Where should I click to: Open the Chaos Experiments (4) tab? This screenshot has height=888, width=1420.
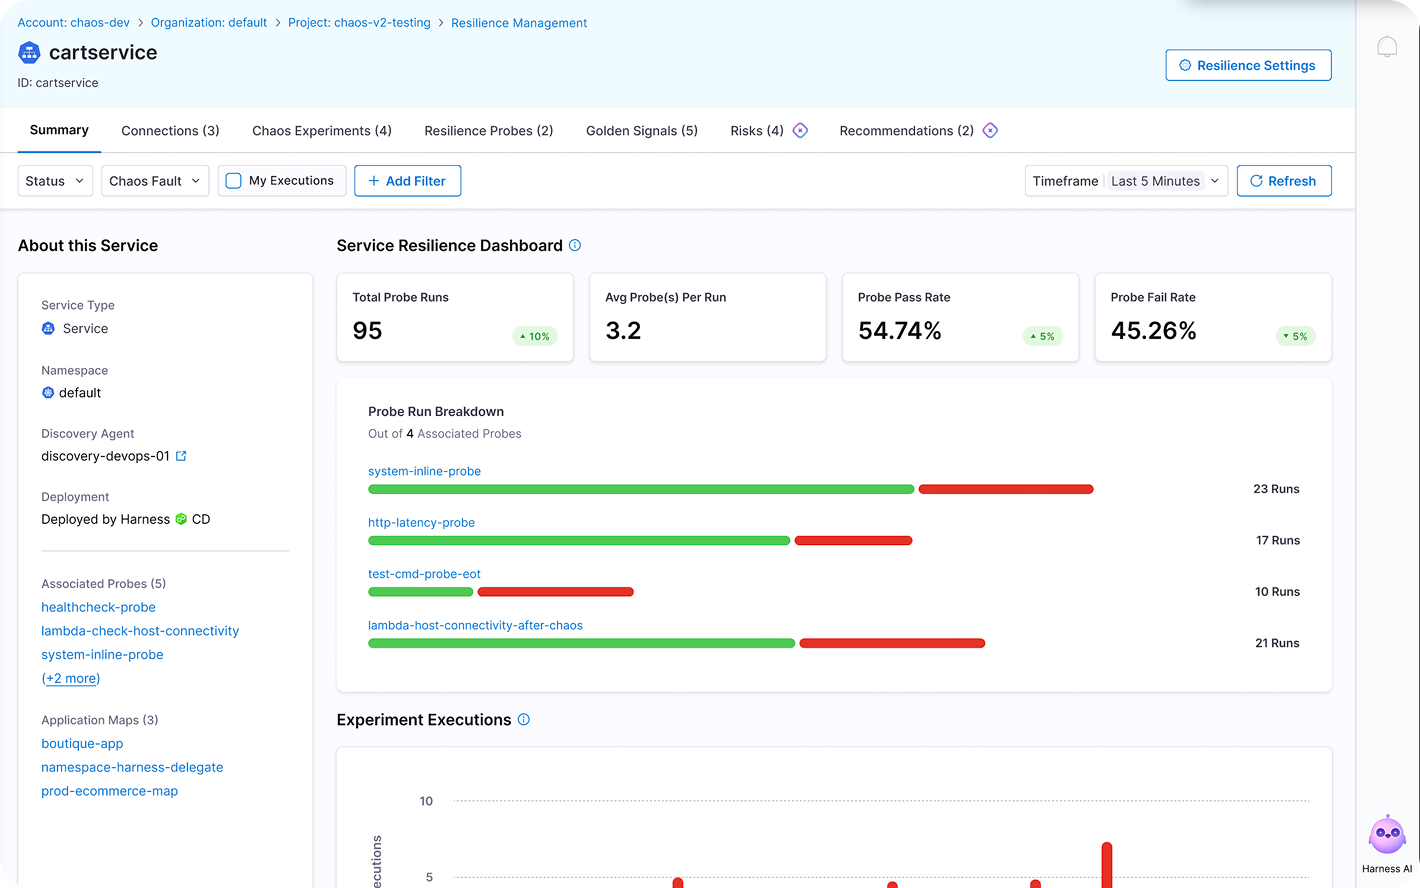[x=322, y=131]
